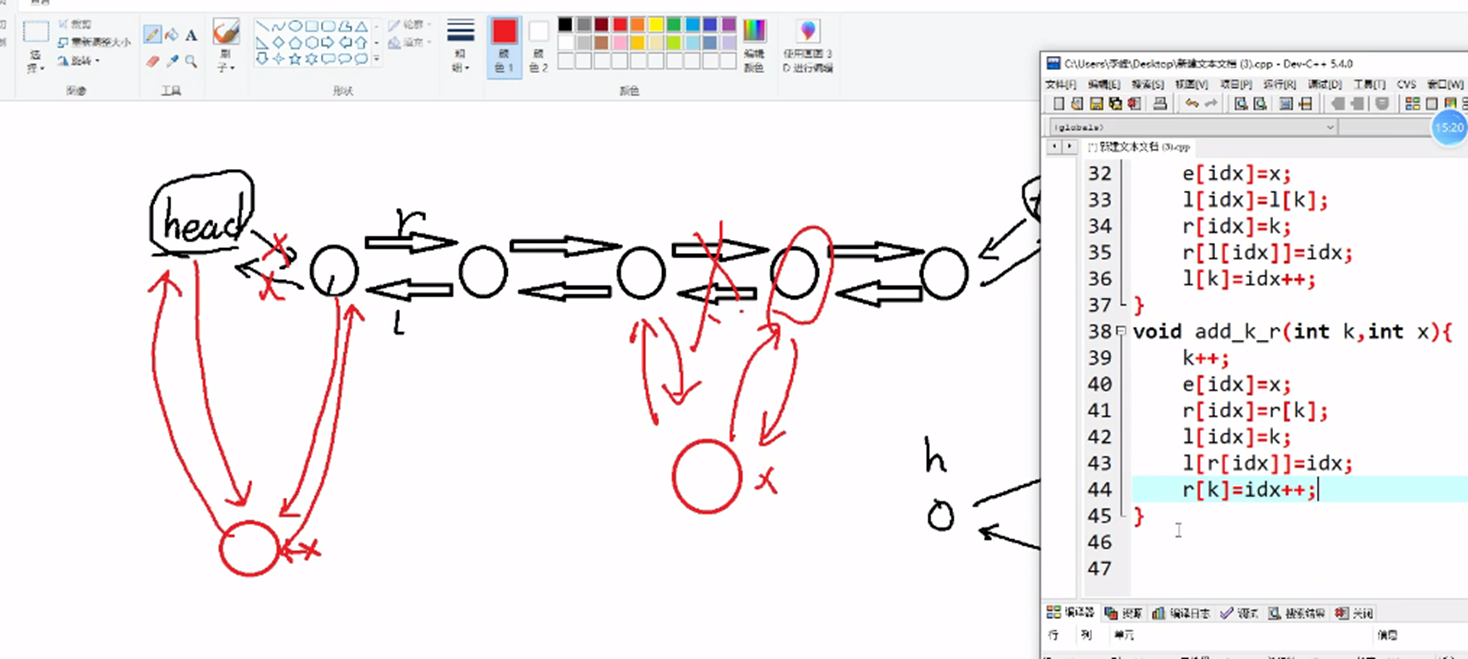Screen dimensions: 1468x659
Task: Click the Save All icon in Dev-C++
Action: click(1115, 104)
